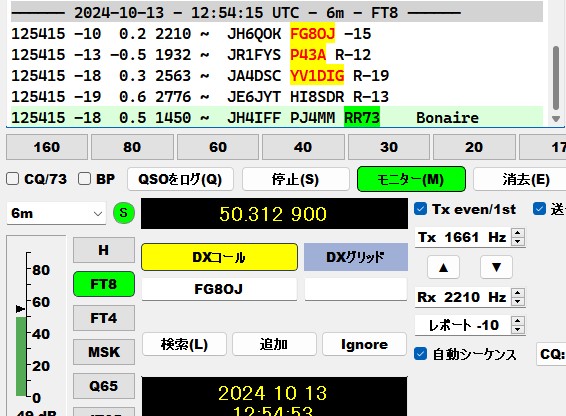
Task: Click the down arrow frequency shift button
Action: pyautogui.click(x=496, y=267)
